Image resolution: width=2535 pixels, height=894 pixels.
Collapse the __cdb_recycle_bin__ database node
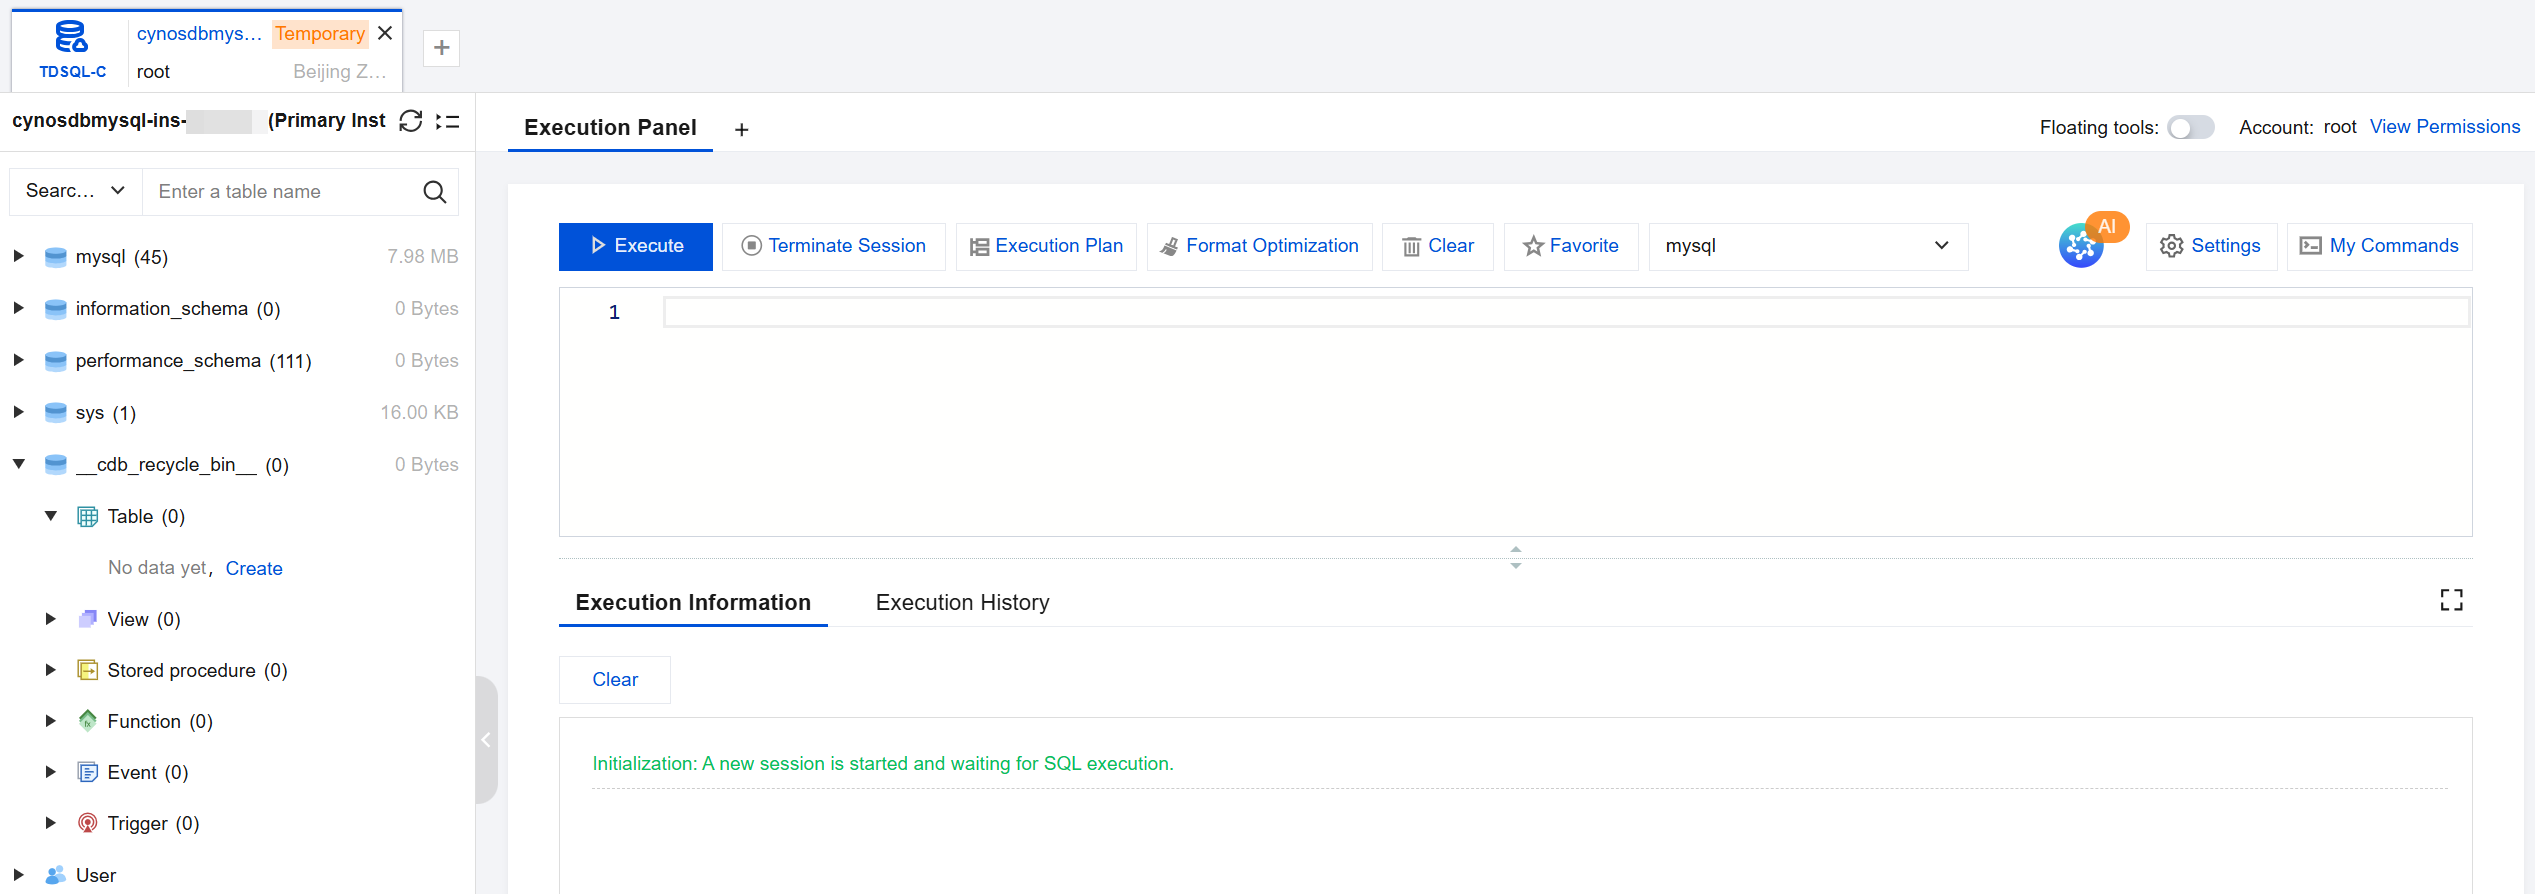click(x=19, y=464)
